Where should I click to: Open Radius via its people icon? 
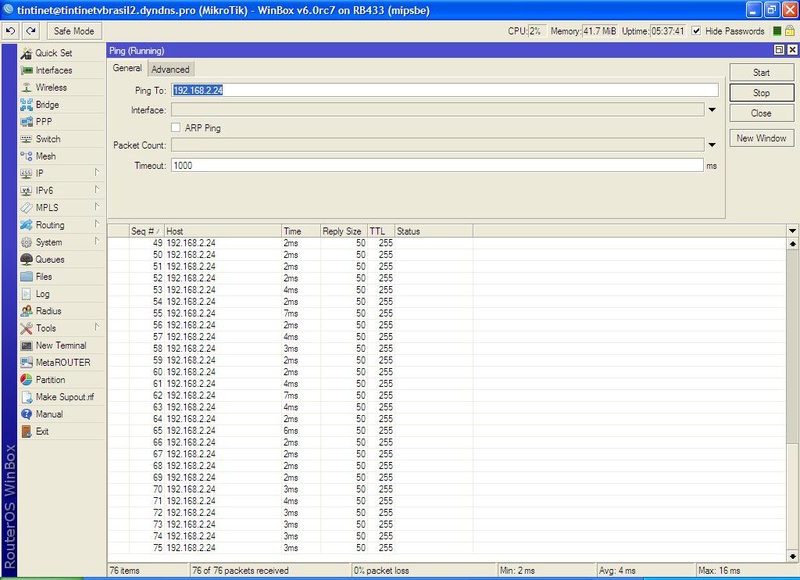point(27,311)
